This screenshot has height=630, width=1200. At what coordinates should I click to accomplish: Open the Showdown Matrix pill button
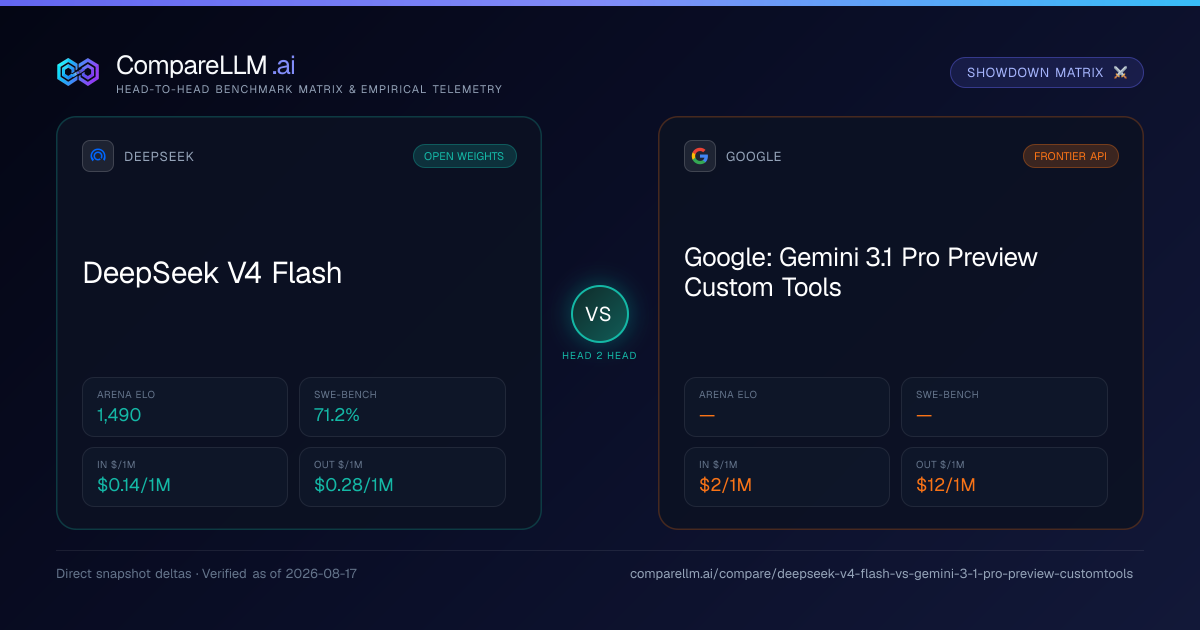point(1047,73)
